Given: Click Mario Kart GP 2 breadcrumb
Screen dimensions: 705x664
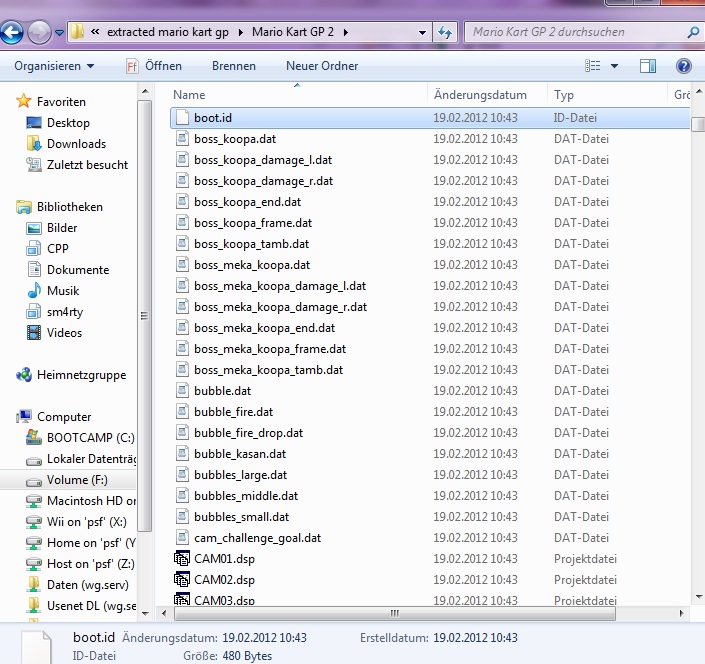Looking at the screenshot, I should [293, 32].
